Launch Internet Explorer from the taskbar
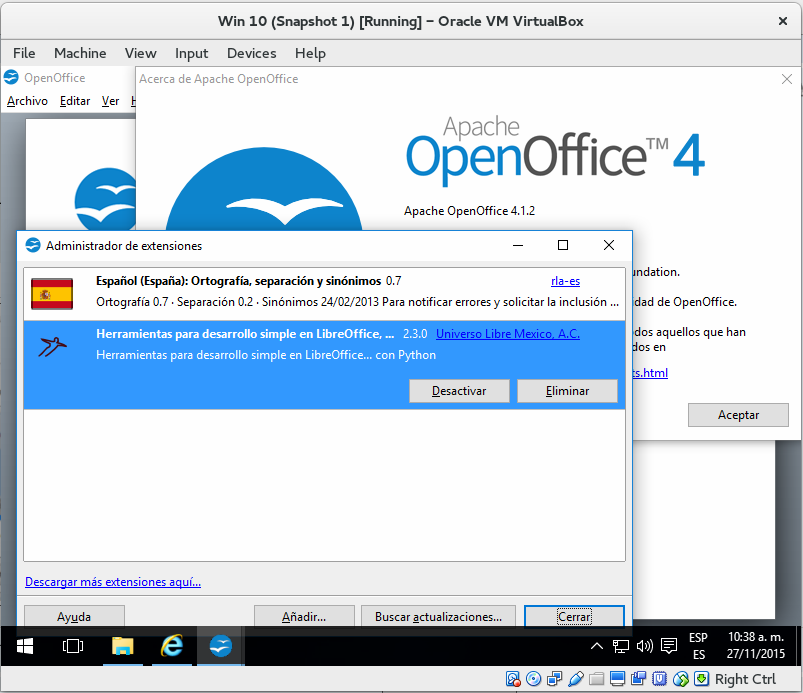The height and width of the screenshot is (693, 803). pyautogui.click(x=172, y=646)
